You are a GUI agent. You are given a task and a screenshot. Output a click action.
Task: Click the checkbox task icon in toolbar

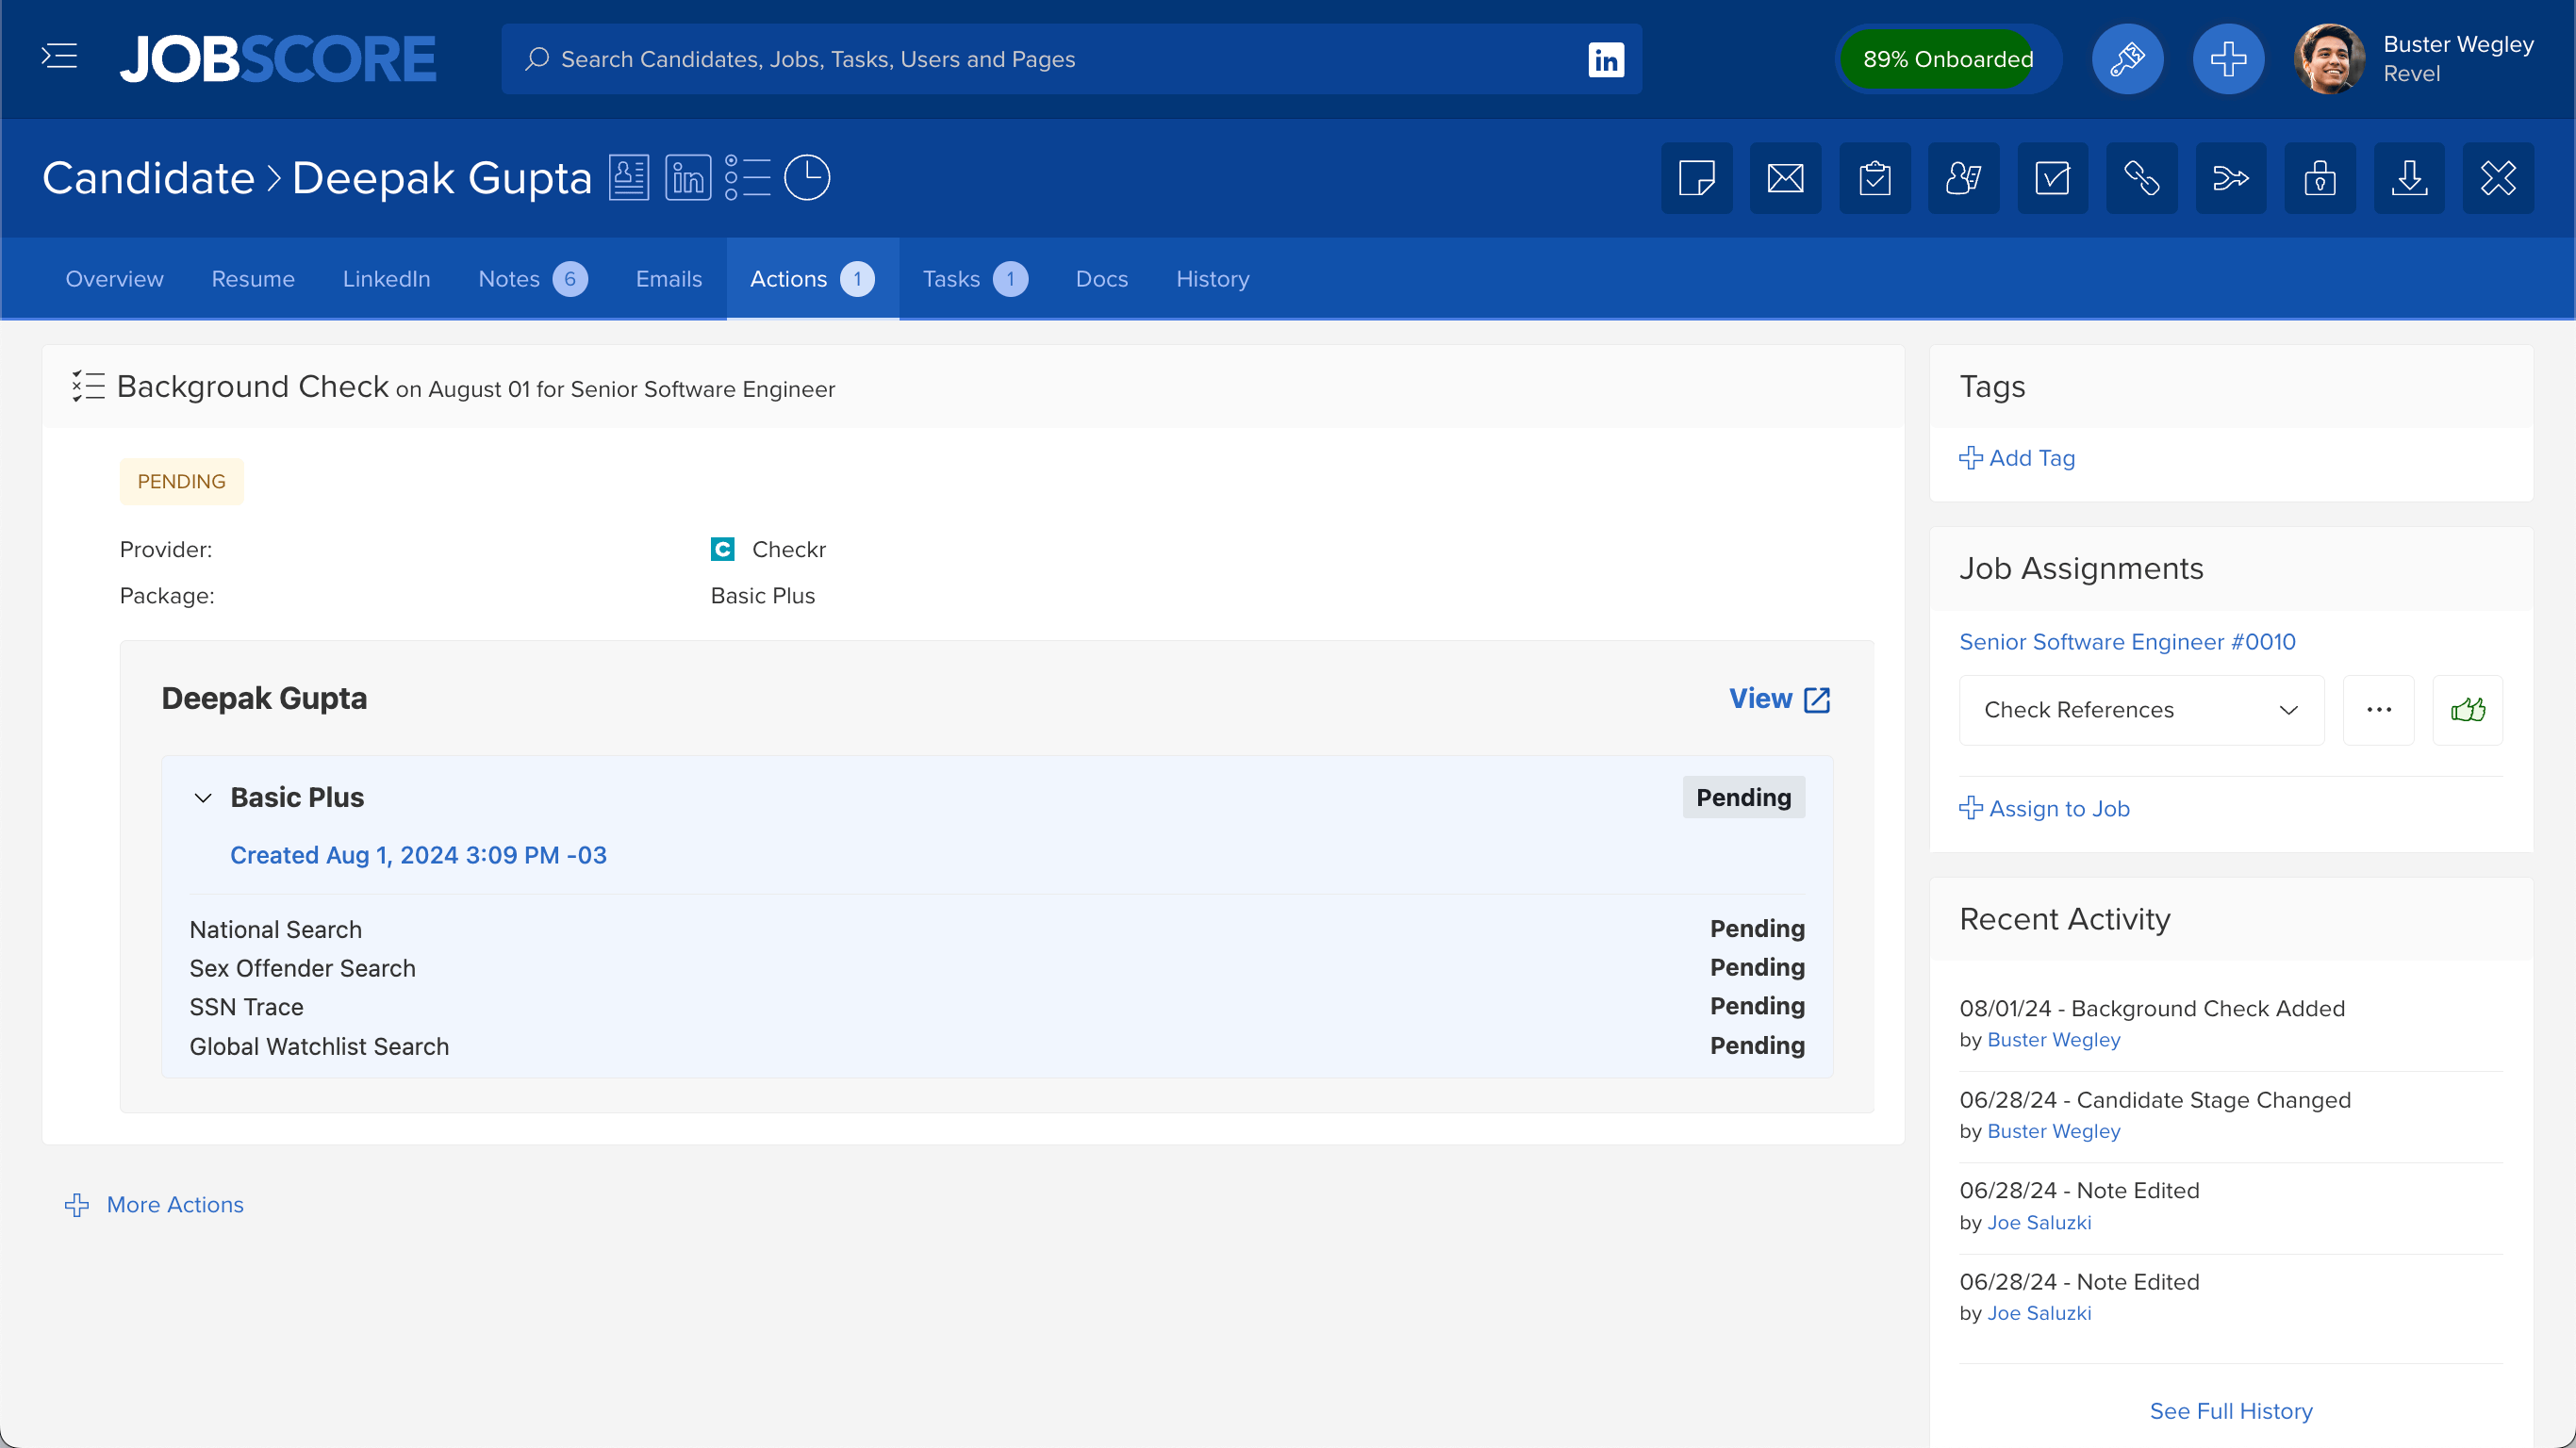[x=2052, y=178]
